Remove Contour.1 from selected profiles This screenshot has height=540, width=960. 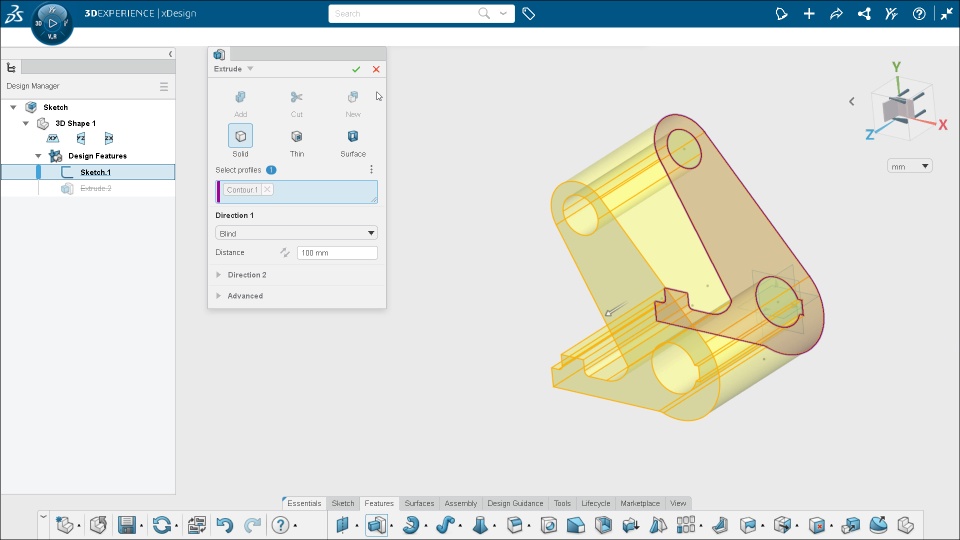tap(267, 190)
